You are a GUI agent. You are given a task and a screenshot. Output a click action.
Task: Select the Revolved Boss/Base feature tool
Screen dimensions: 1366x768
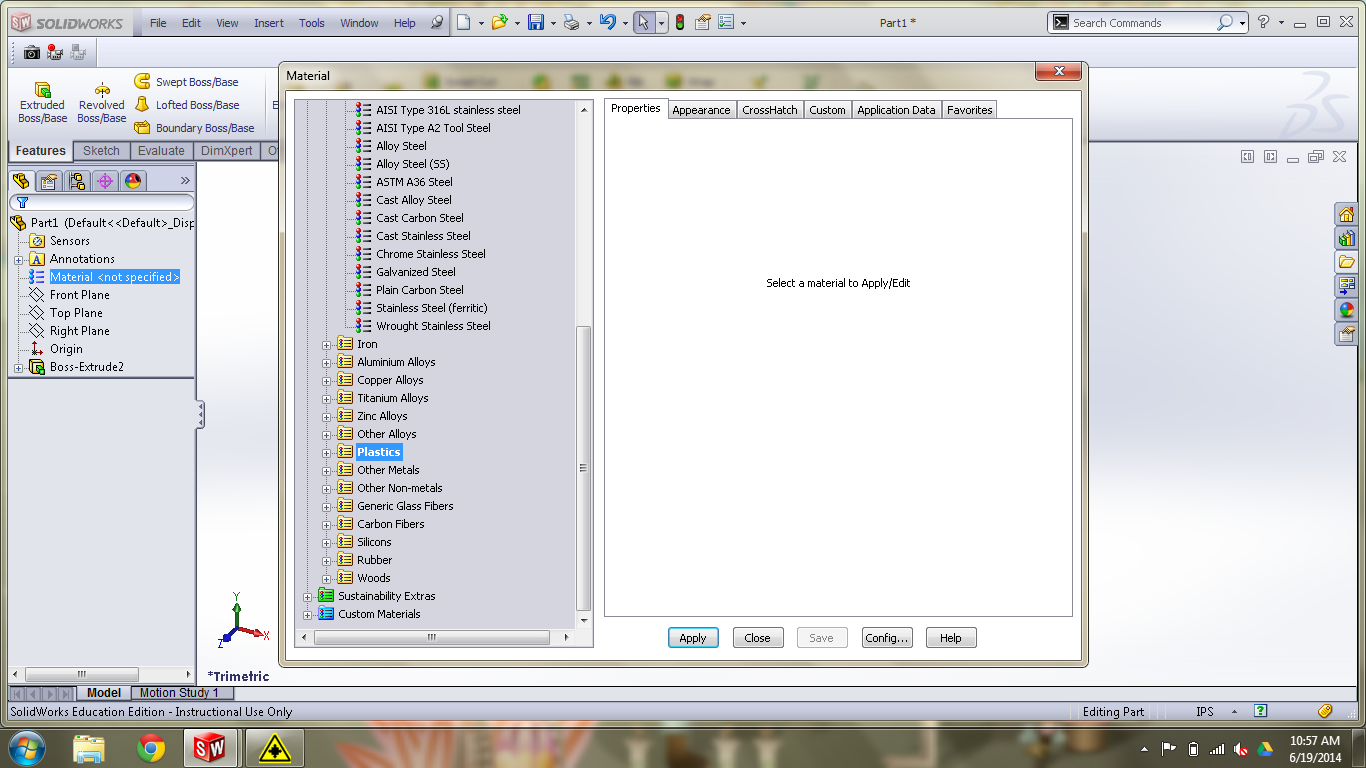coord(101,100)
